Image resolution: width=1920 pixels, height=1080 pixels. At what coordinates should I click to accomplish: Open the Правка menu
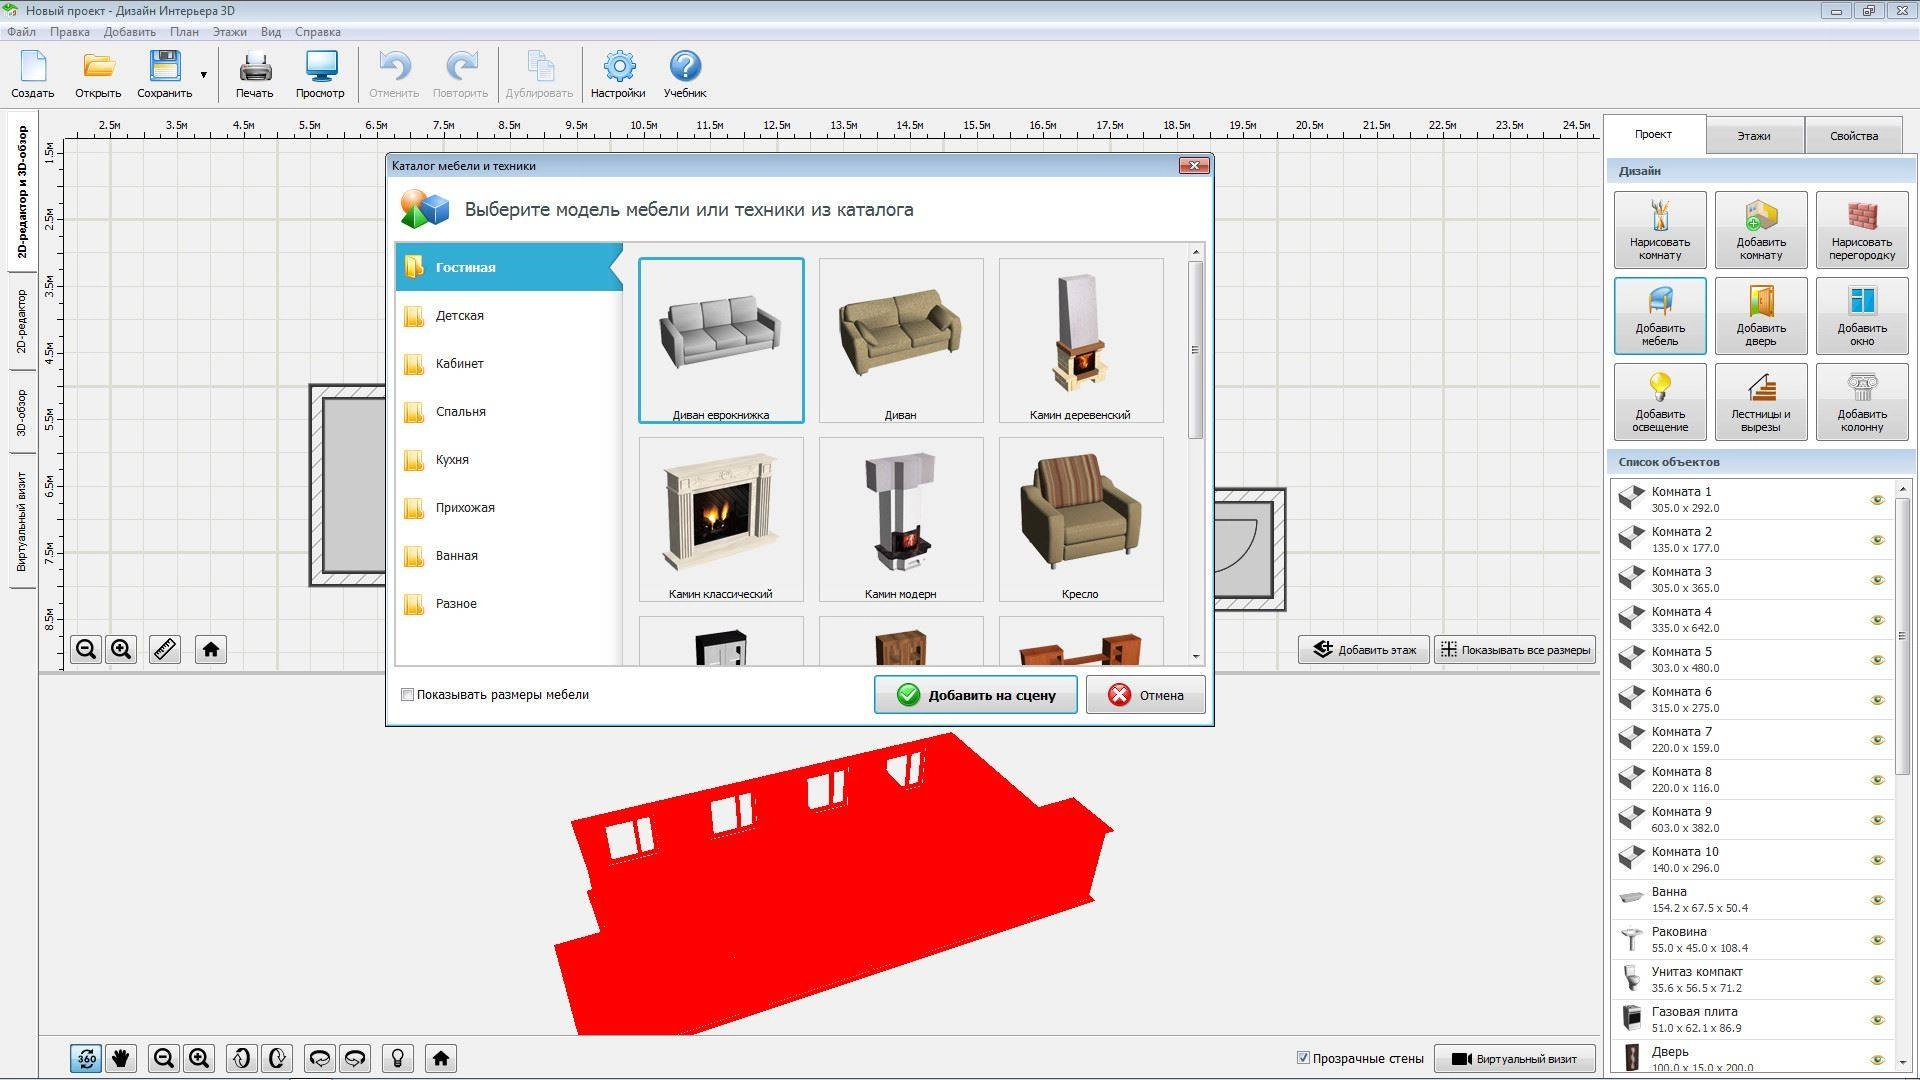pyautogui.click(x=69, y=32)
